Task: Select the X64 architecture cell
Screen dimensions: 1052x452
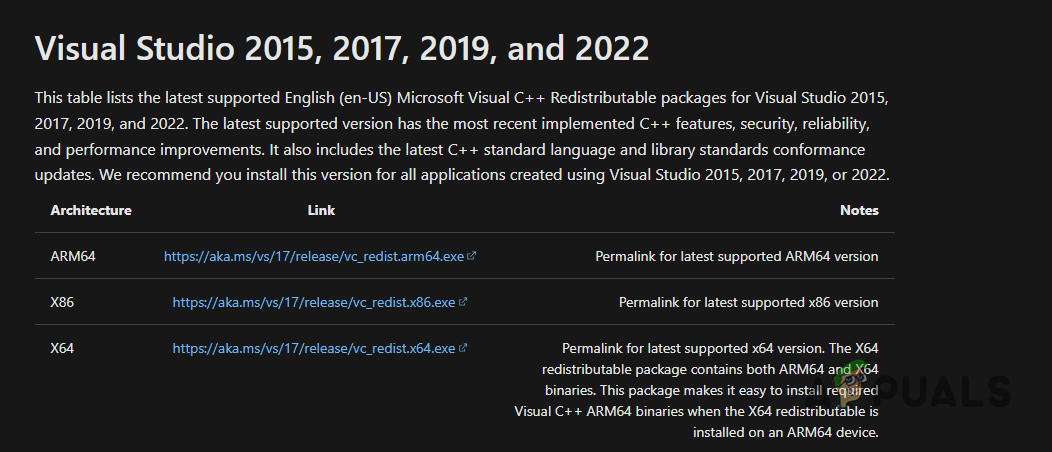Action: [62, 349]
